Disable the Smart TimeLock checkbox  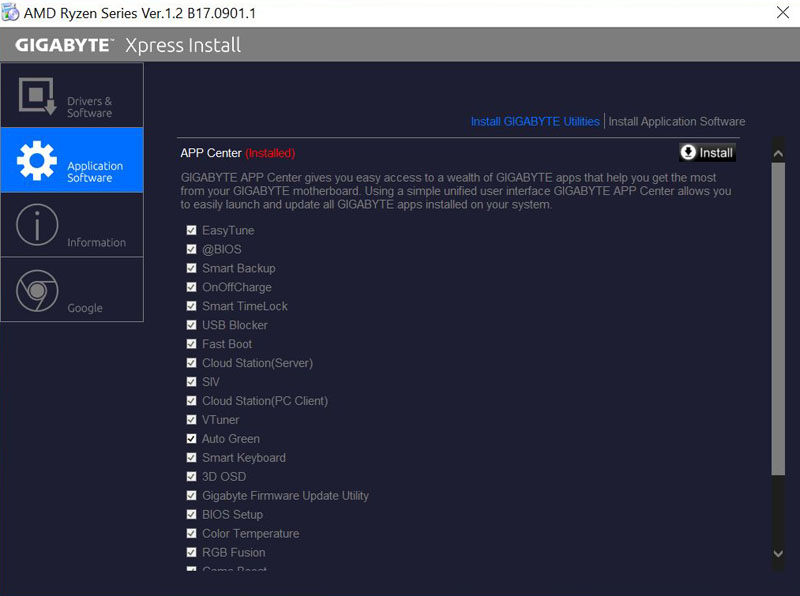coord(191,306)
